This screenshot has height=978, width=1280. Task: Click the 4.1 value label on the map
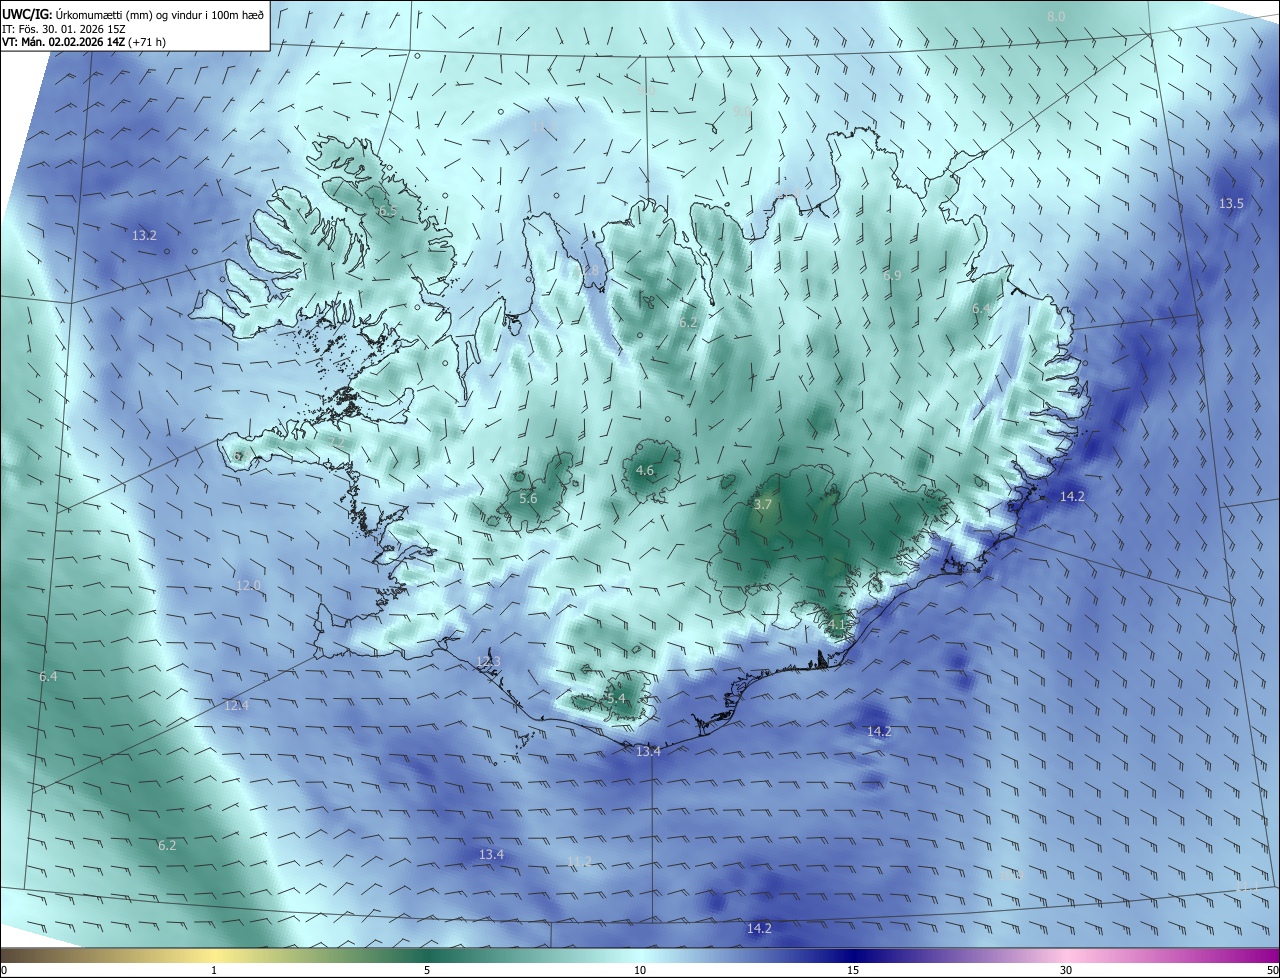point(837,625)
